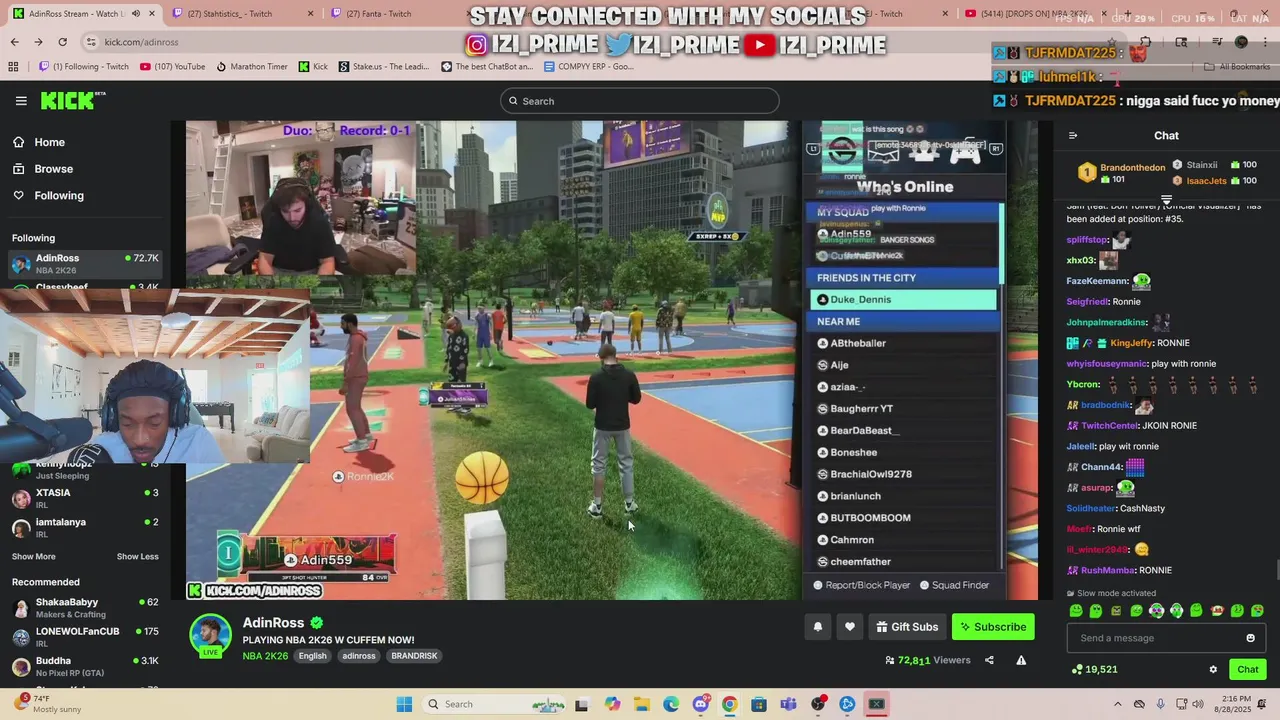
Task: Select AdinRoss in the Following list
Action: pos(85,263)
